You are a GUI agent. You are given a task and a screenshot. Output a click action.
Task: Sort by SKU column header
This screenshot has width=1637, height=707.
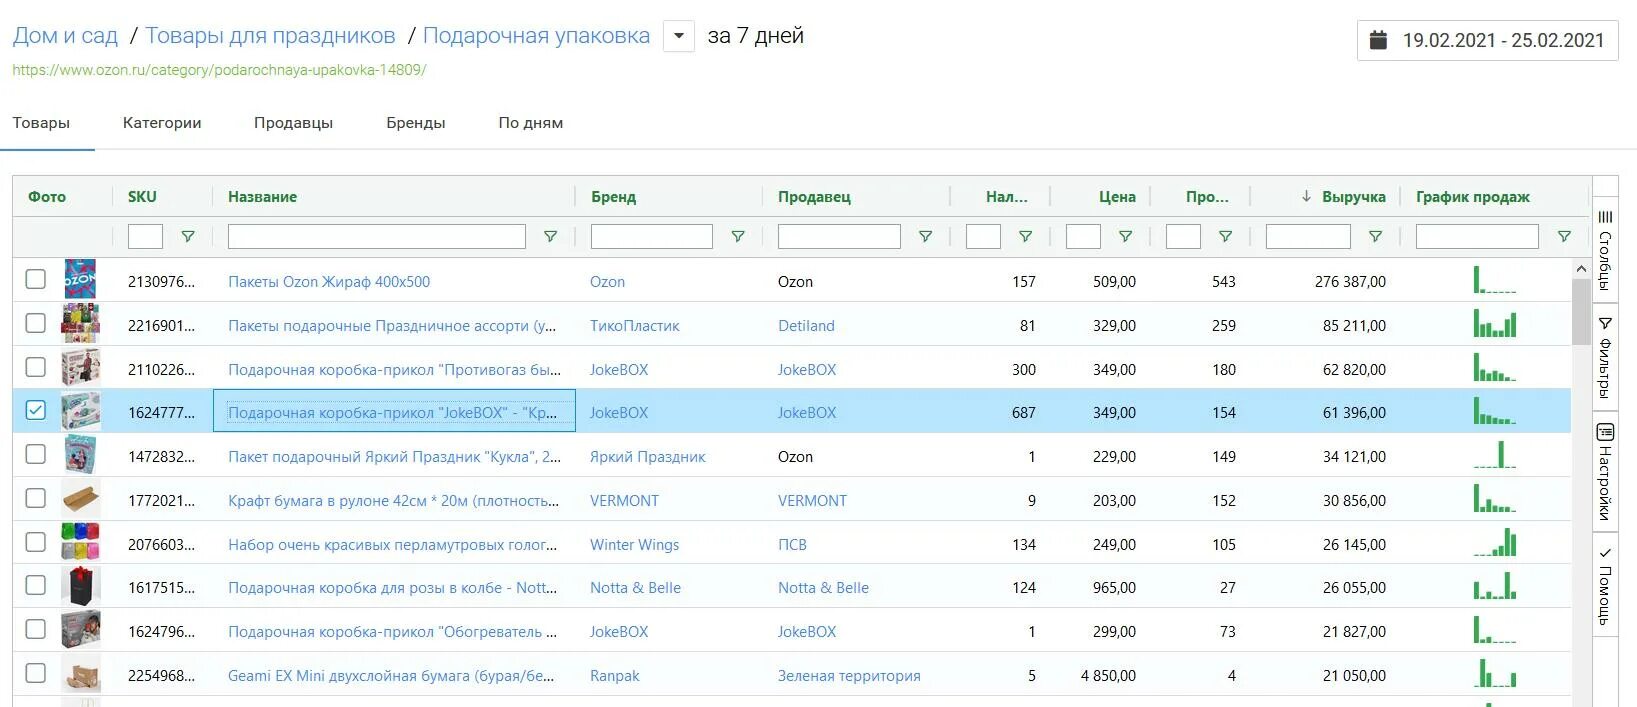pos(142,197)
